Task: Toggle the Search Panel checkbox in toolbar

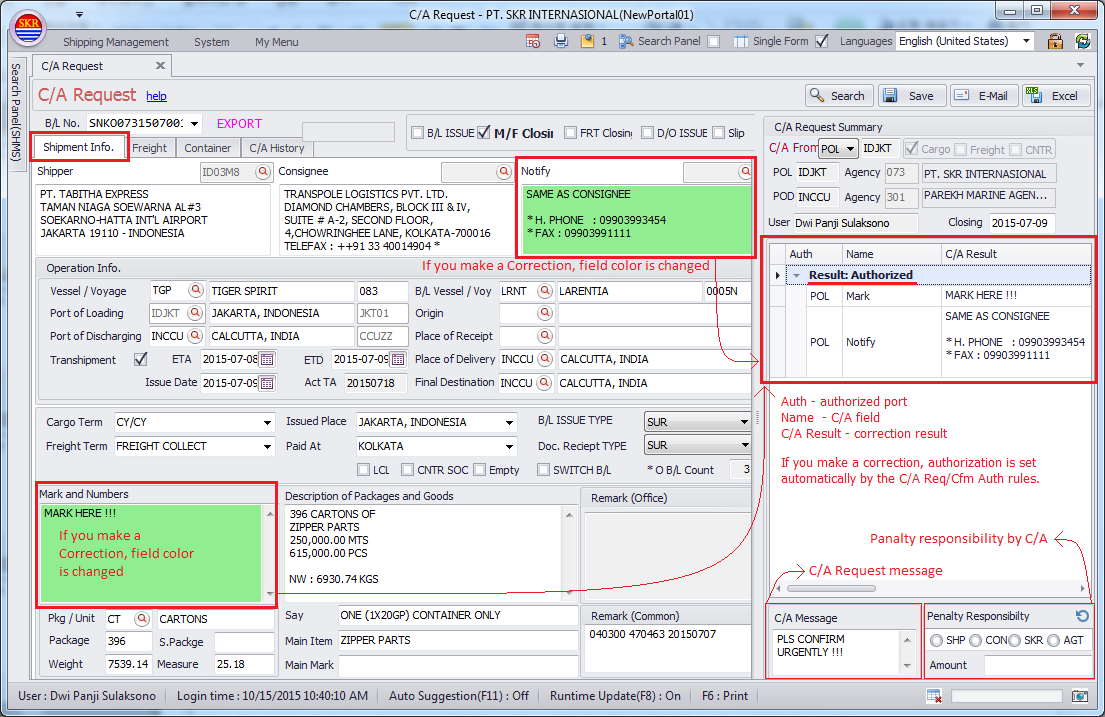Action: point(714,42)
